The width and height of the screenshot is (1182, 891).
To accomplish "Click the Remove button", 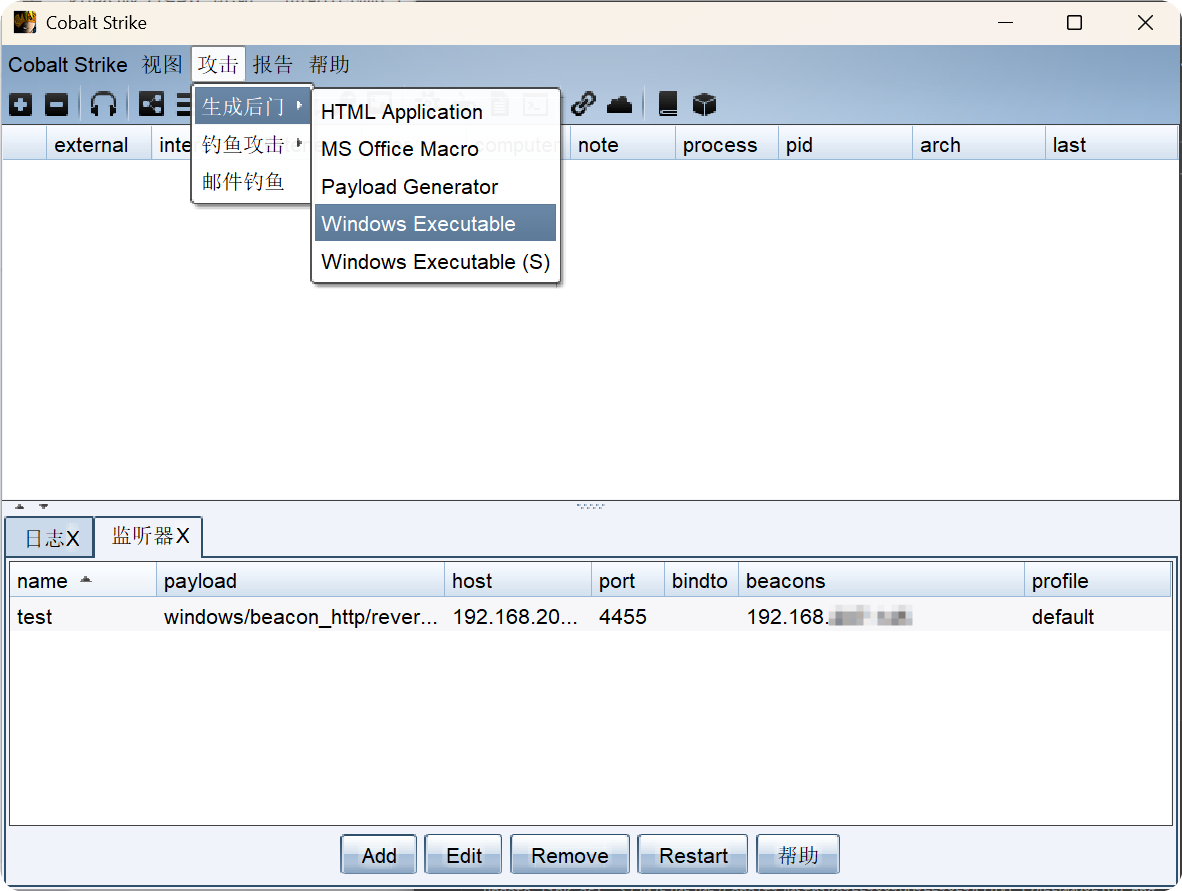I will point(570,855).
